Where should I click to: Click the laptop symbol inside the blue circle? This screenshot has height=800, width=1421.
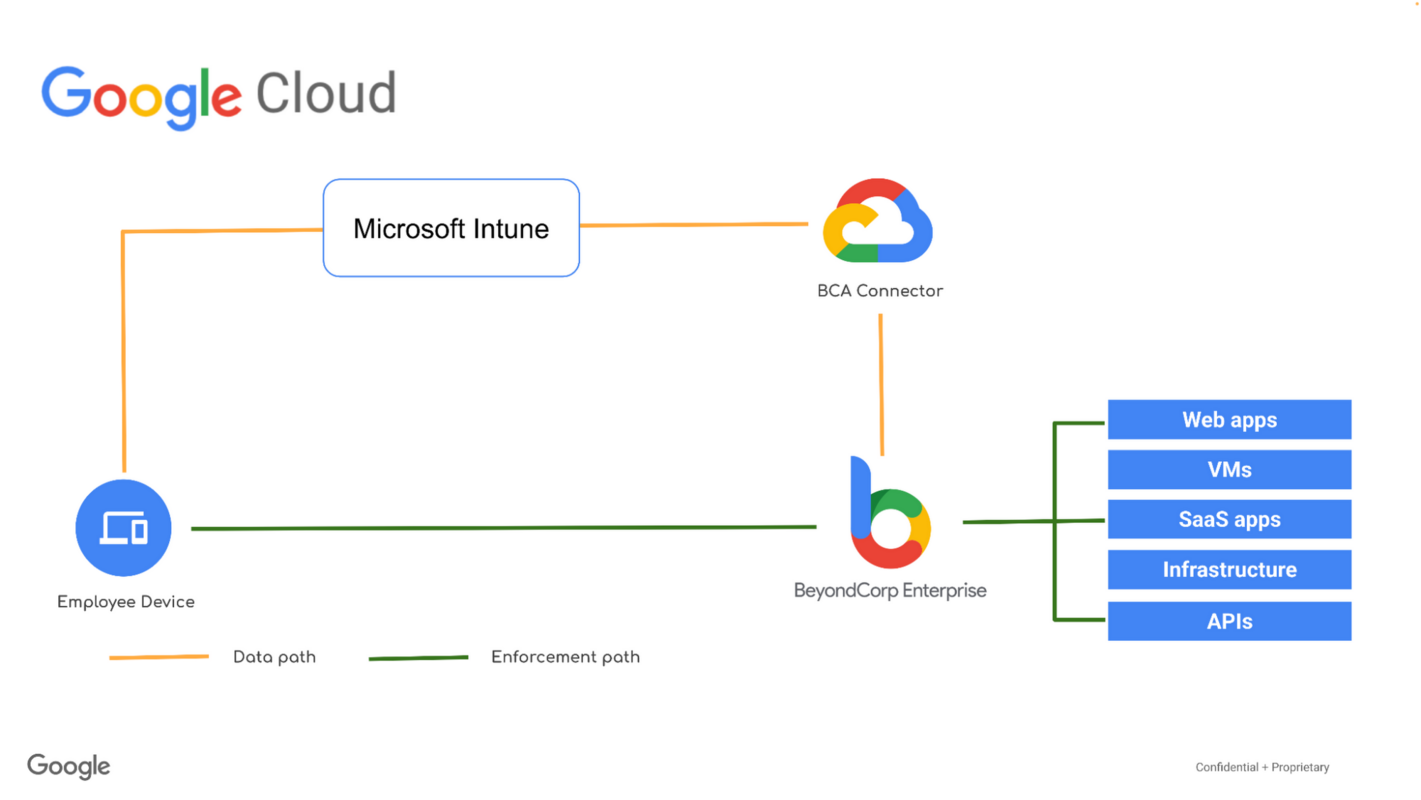coord(122,527)
